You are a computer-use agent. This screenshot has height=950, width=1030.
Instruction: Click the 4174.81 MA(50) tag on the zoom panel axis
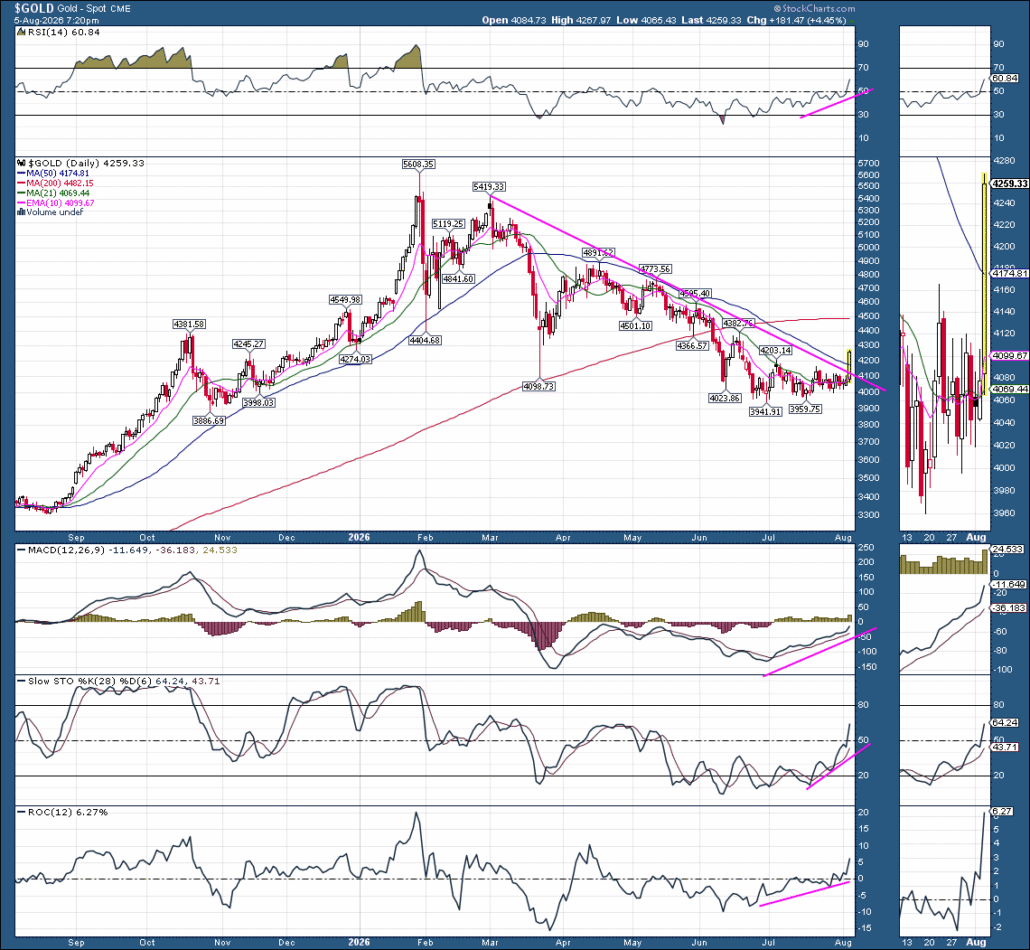[1010, 273]
